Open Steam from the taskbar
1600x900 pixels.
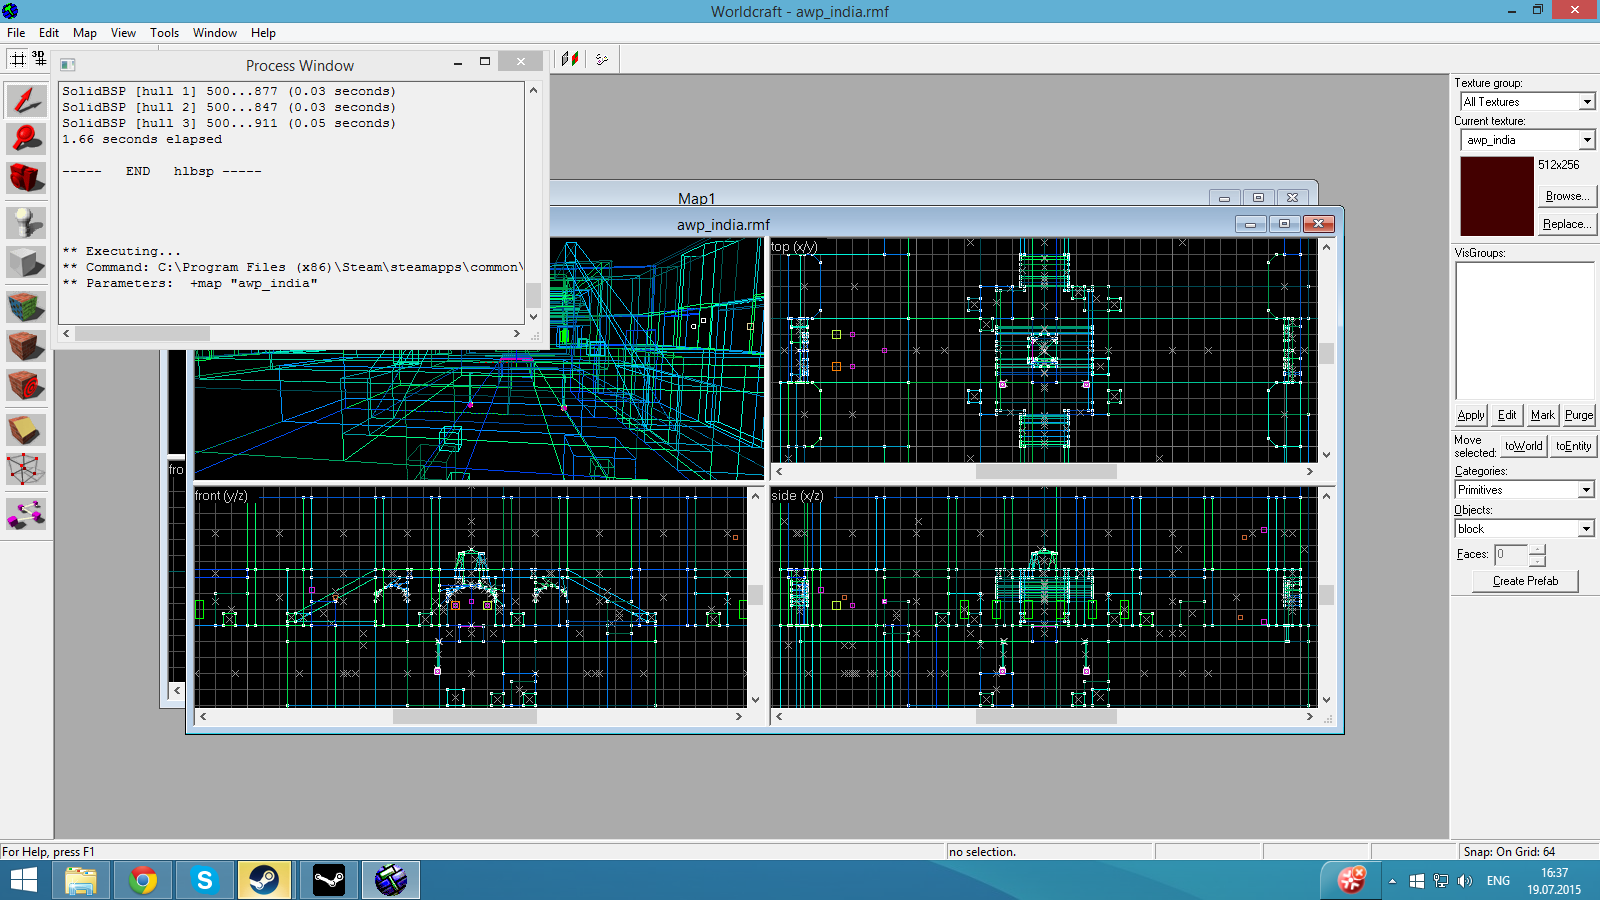(x=264, y=880)
